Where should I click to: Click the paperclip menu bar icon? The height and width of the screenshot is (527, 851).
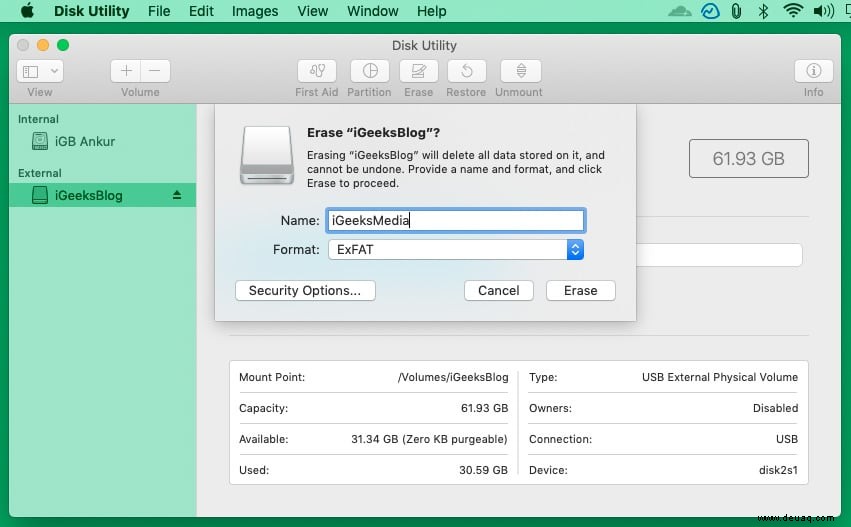736,11
